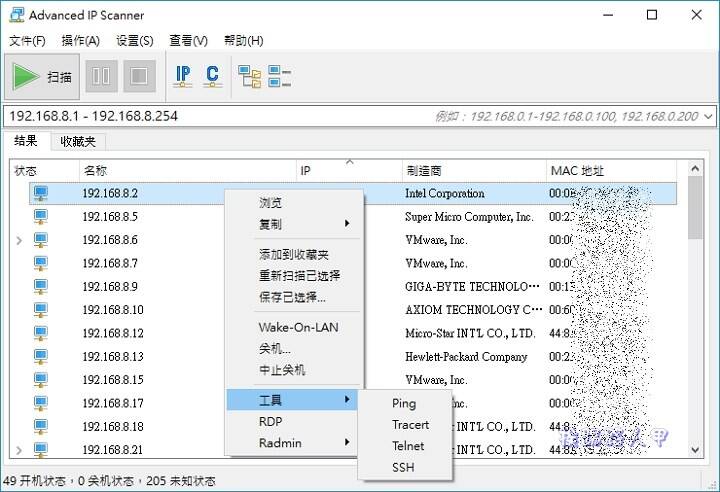The image size is (720, 492).
Task: Click computer icon for 192.168.8.17
Action: click(41, 403)
